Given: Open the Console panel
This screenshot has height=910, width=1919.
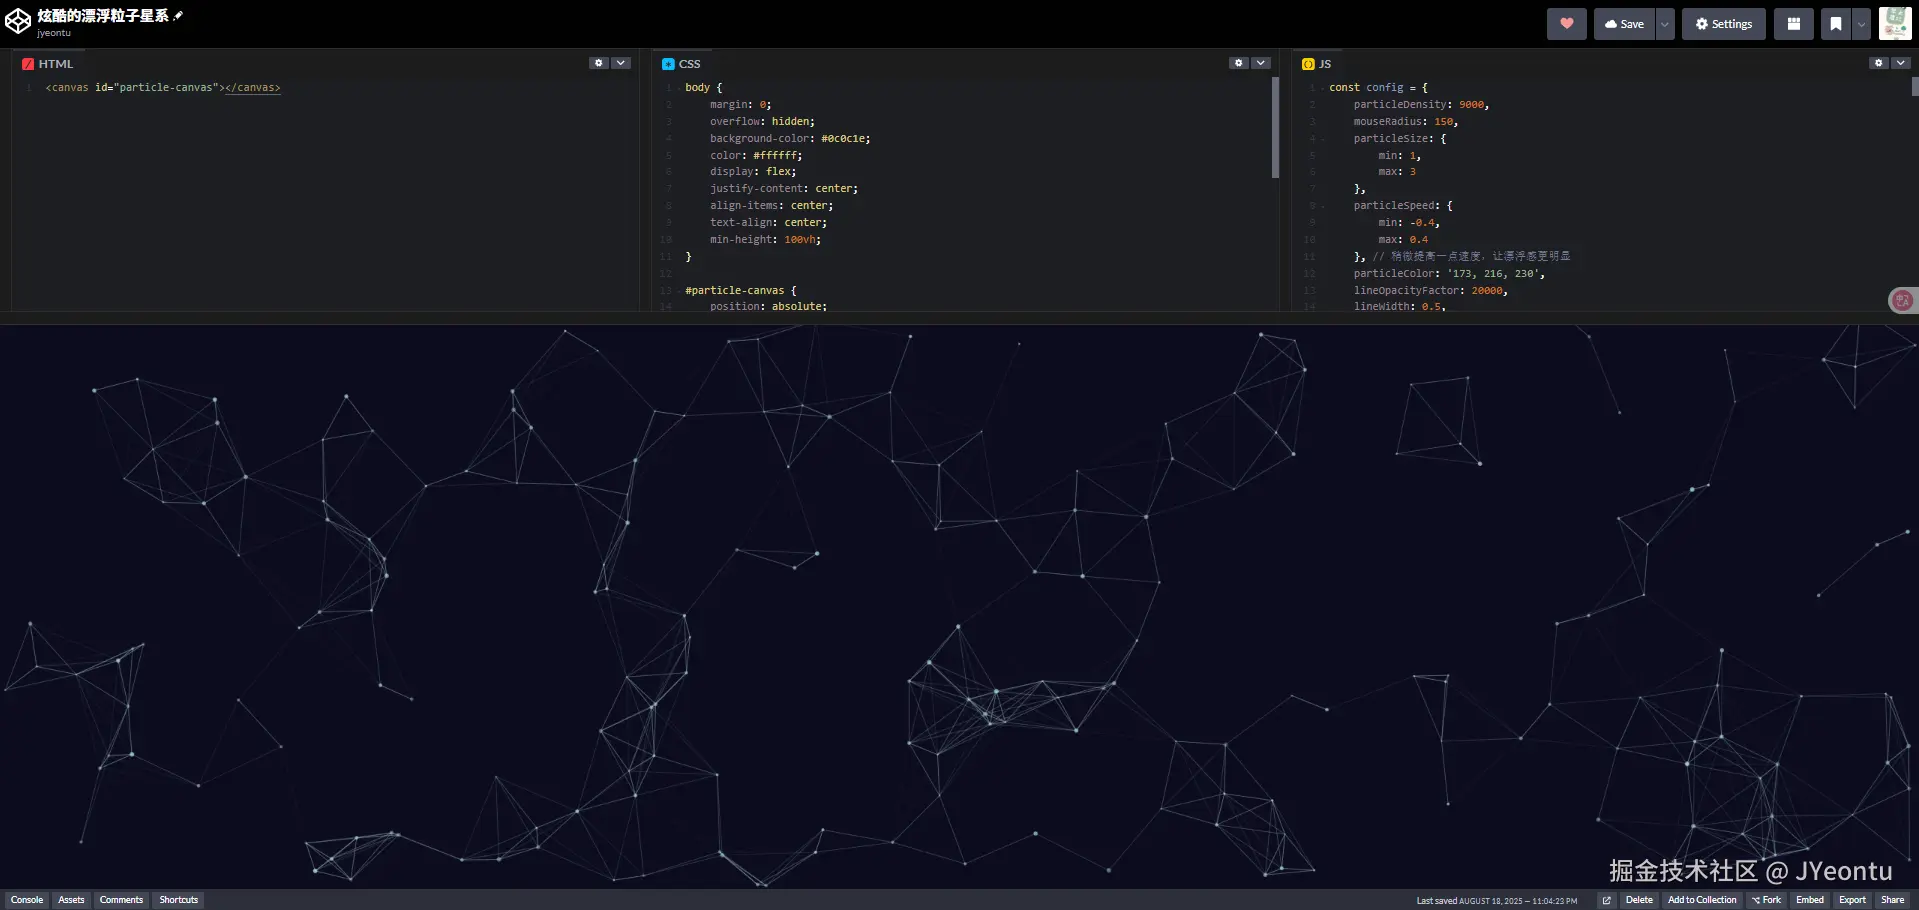Looking at the screenshot, I should point(27,900).
